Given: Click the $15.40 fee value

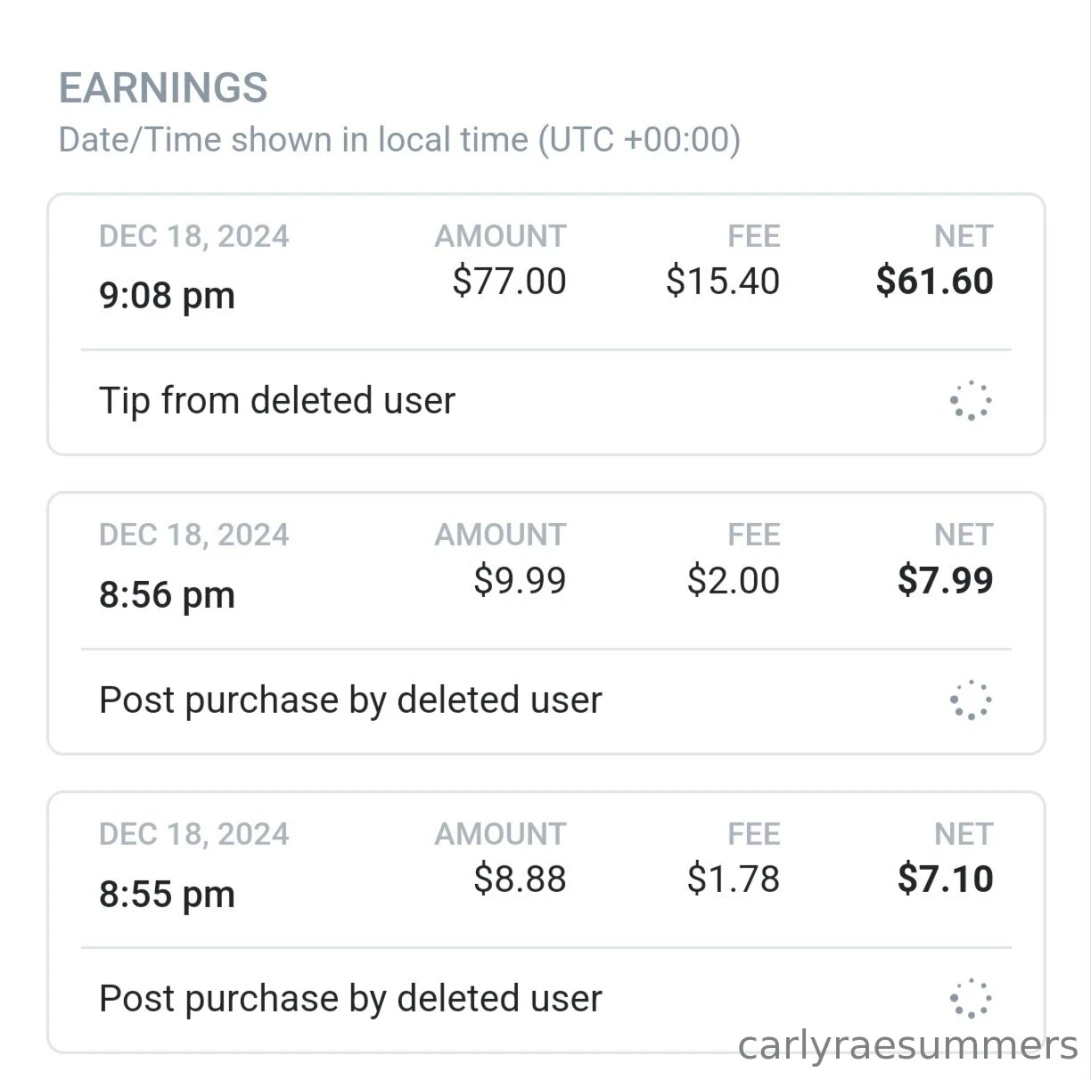Looking at the screenshot, I should pos(722,281).
